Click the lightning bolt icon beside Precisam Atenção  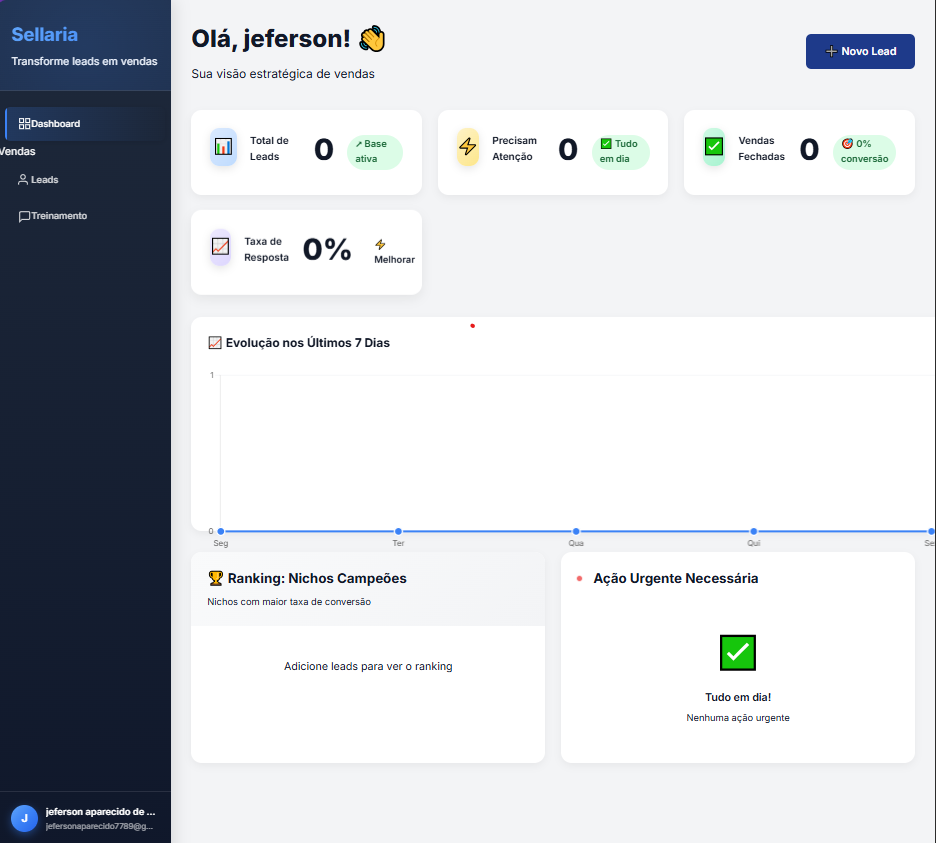tap(468, 147)
